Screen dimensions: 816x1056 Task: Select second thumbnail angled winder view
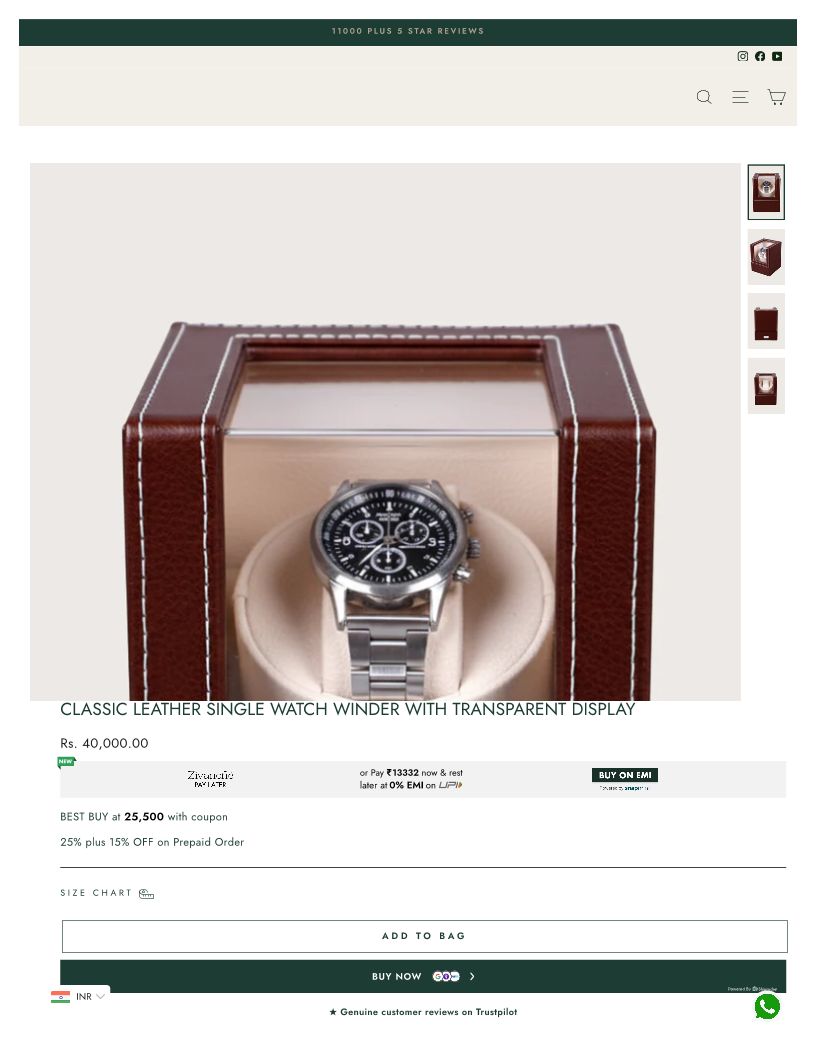pos(766,257)
